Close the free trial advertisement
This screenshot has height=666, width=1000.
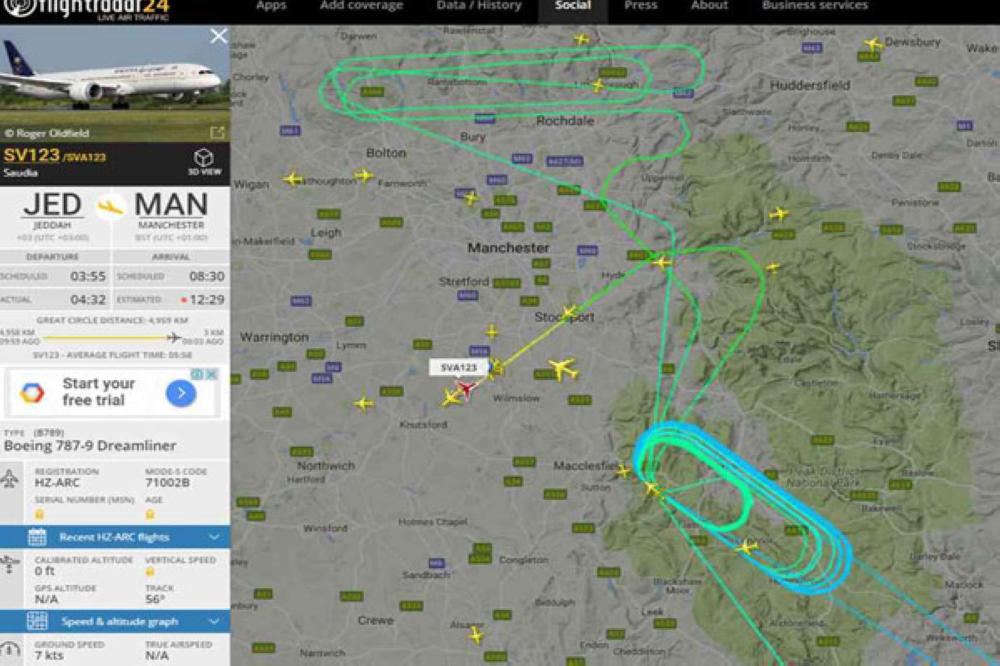(212, 374)
